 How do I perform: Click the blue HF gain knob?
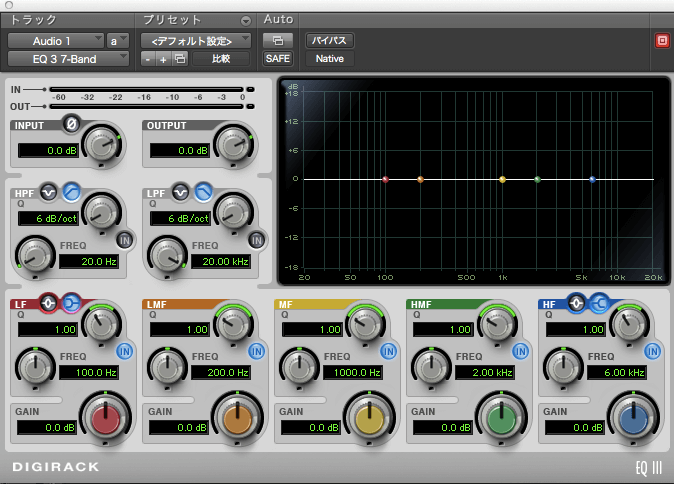pos(633,418)
